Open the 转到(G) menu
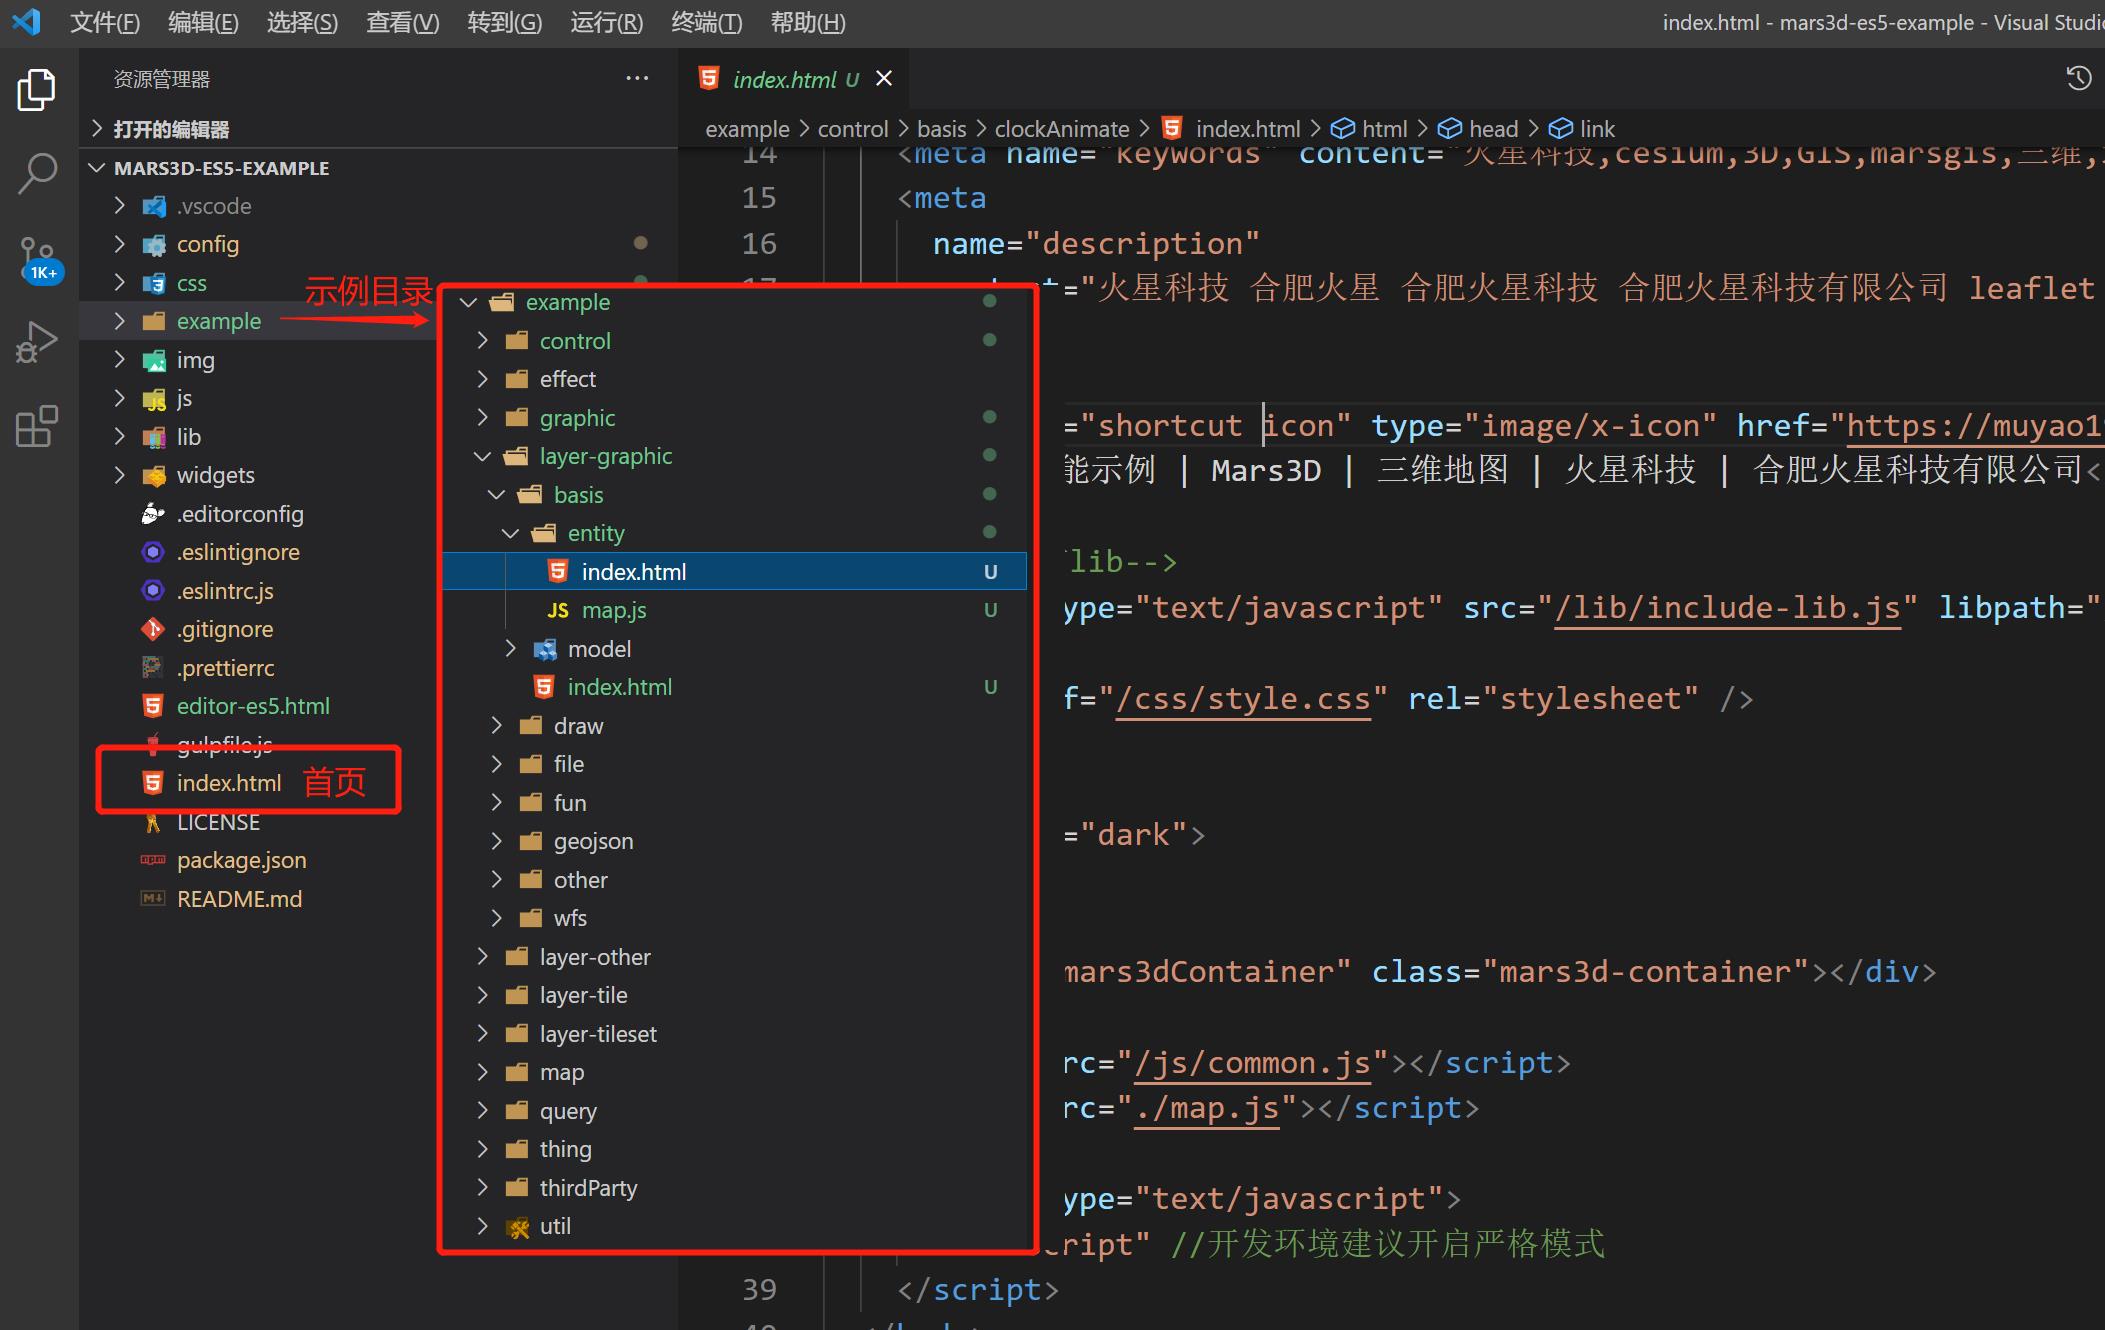 click(x=505, y=23)
